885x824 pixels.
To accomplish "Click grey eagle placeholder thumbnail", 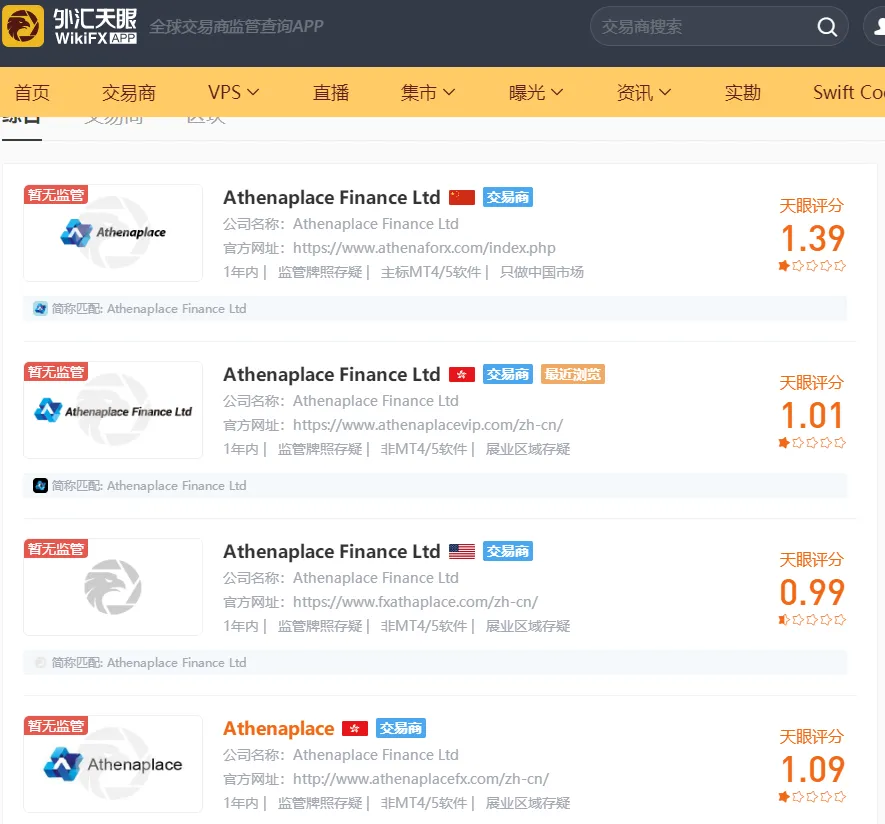I will tap(113, 587).
